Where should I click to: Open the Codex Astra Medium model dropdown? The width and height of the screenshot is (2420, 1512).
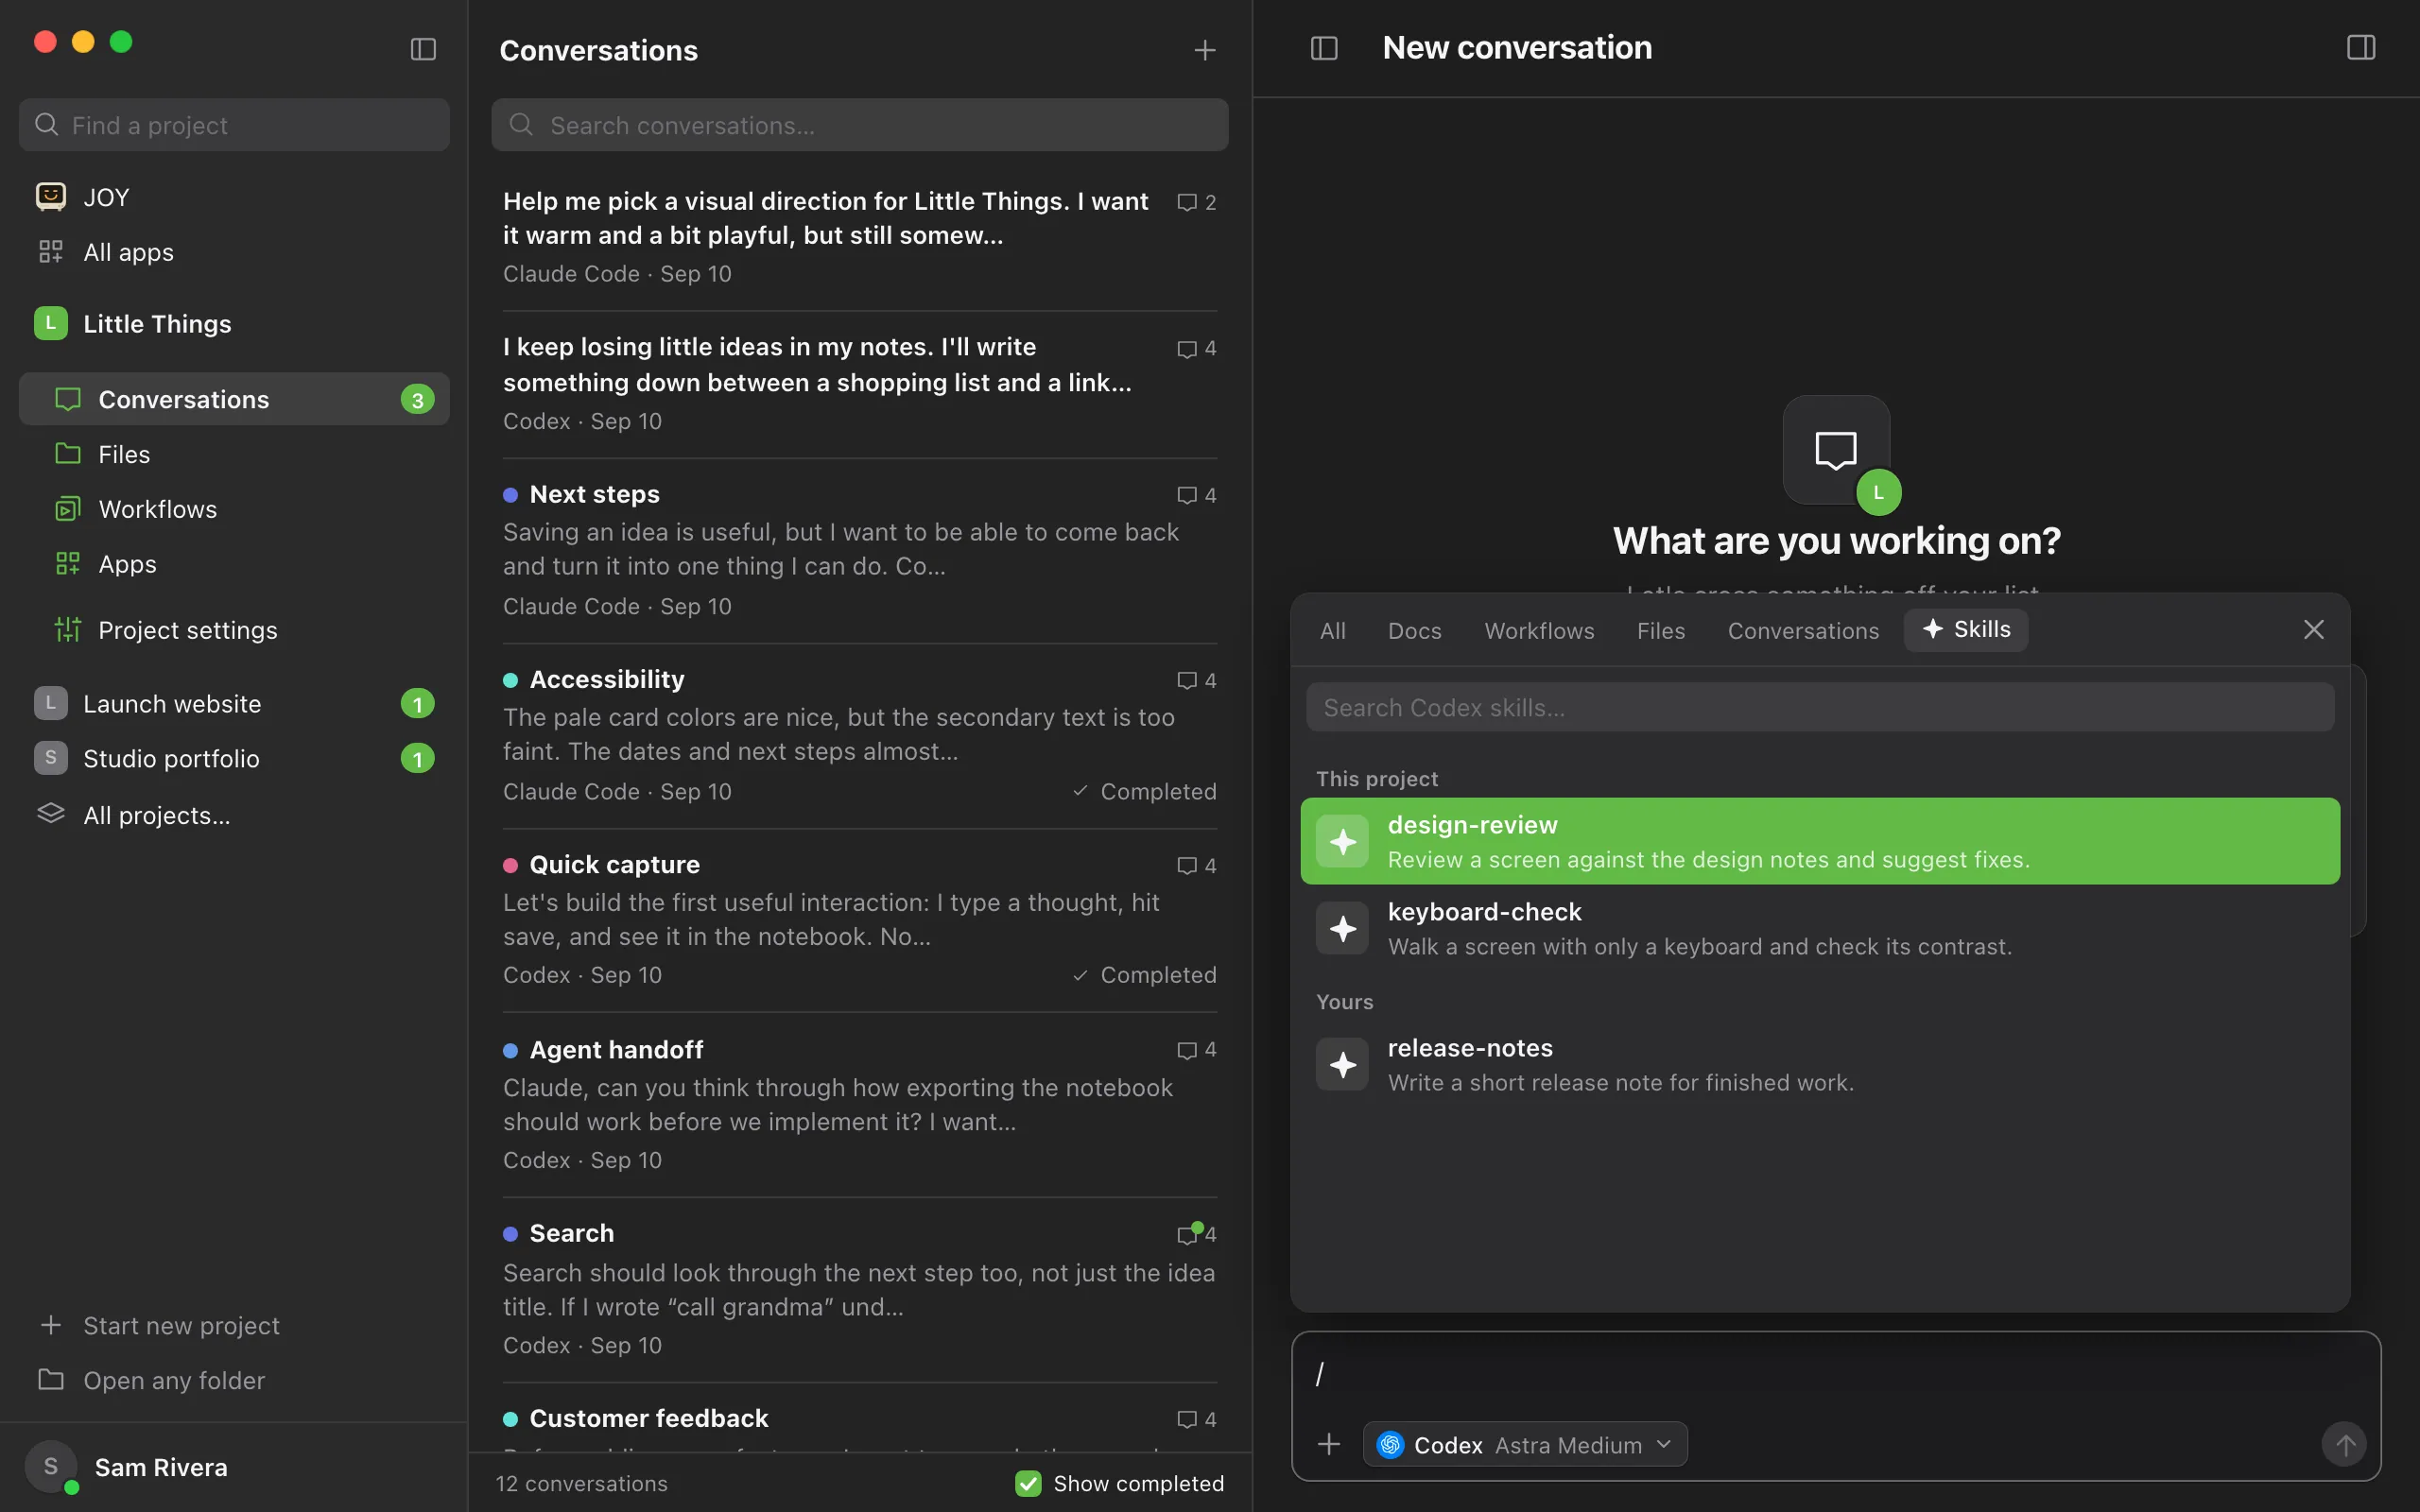1525,1444
